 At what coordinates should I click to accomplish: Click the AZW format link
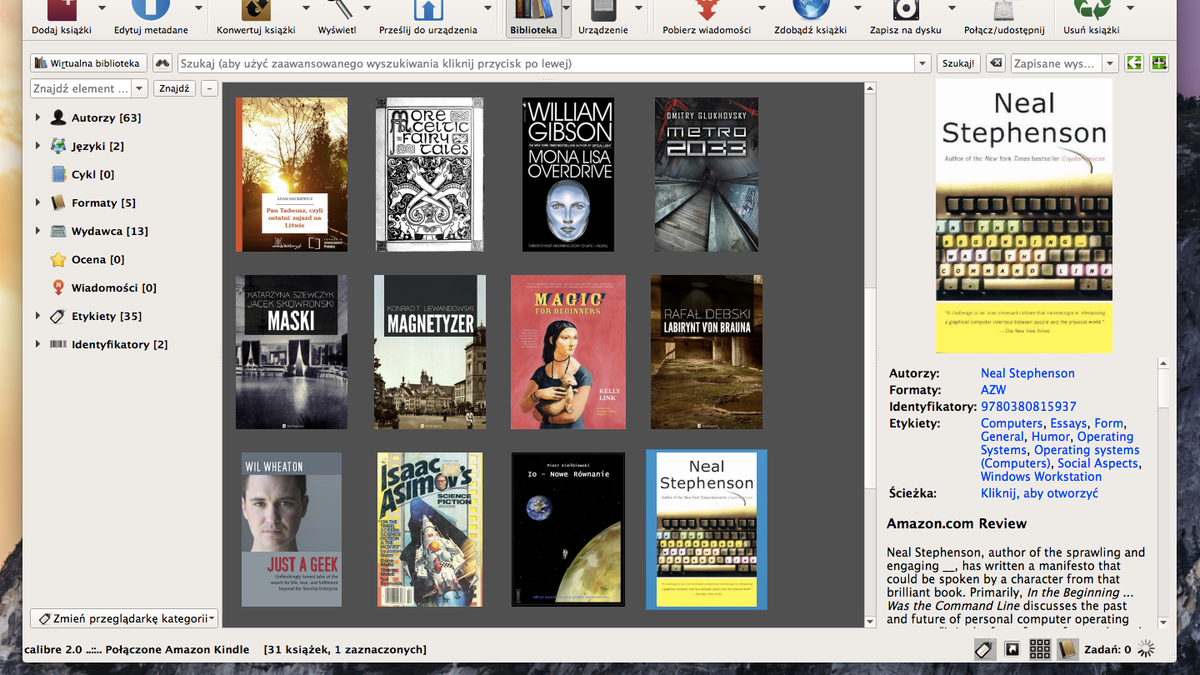(x=993, y=390)
